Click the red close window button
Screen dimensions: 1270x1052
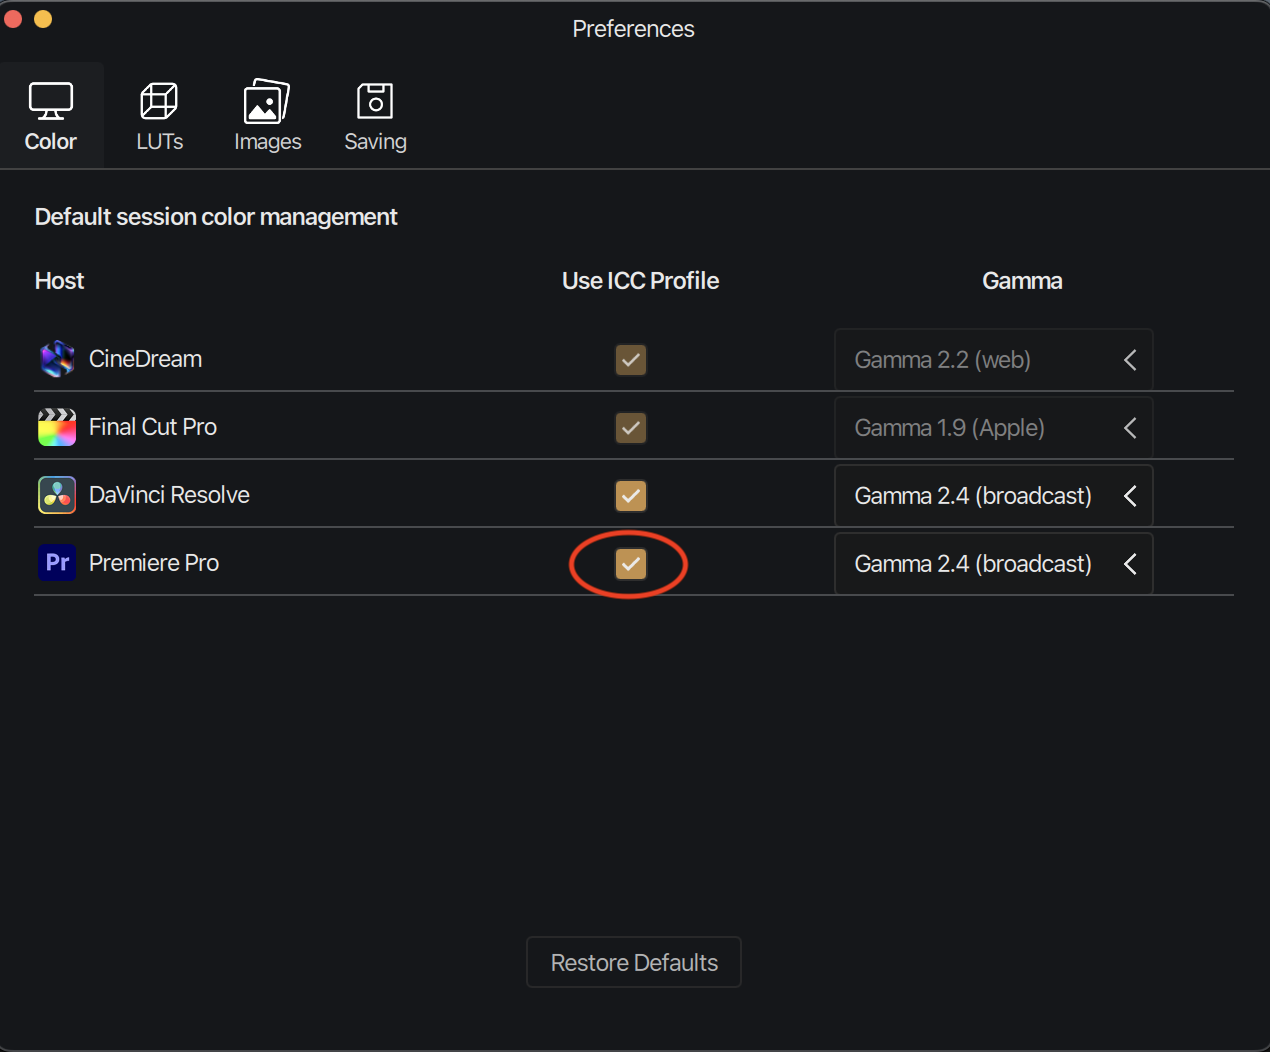pos(13,18)
